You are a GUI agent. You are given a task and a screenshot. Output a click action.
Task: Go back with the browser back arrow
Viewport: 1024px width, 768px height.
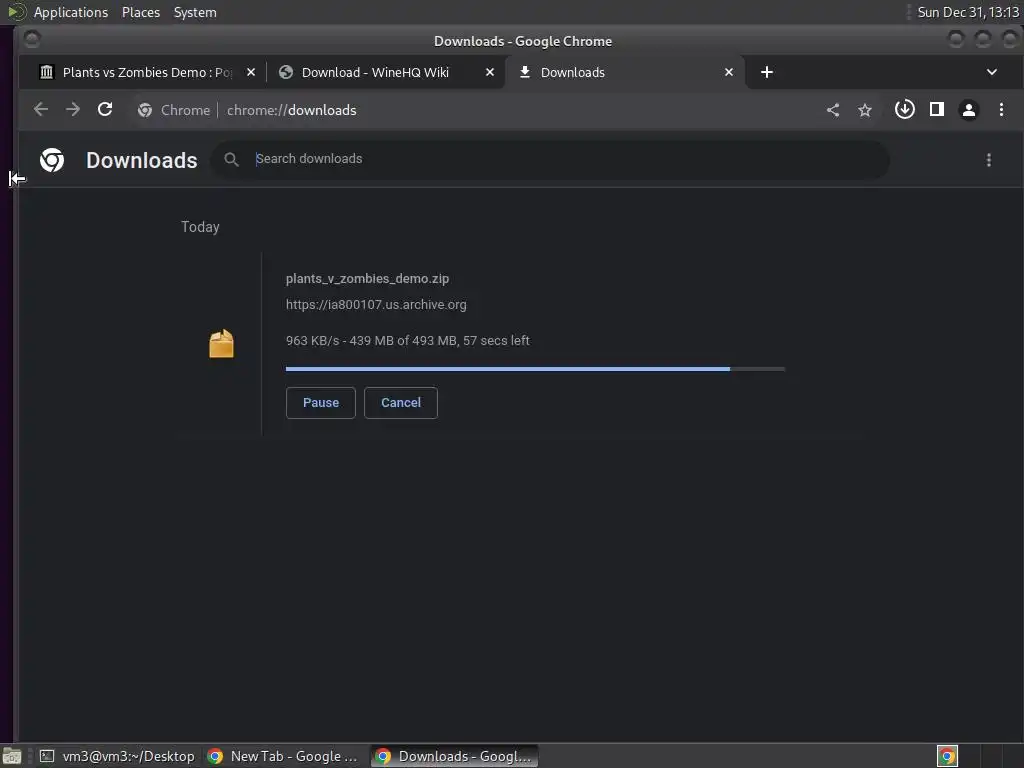pos(40,110)
